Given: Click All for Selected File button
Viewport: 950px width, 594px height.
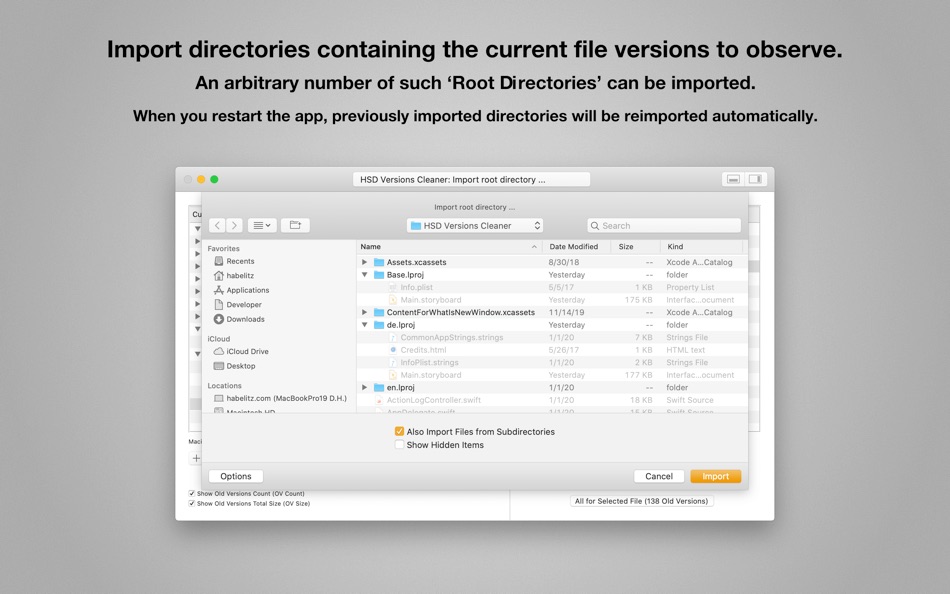Looking at the screenshot, I should 642,501.
